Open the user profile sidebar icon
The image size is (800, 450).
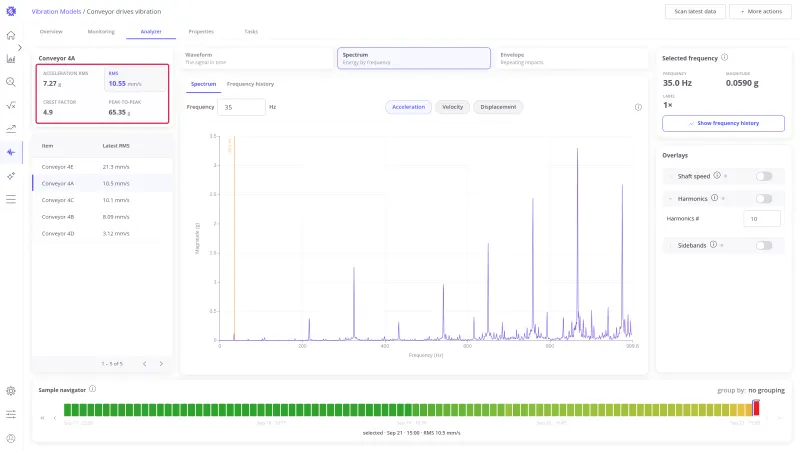tap(11, 438)
